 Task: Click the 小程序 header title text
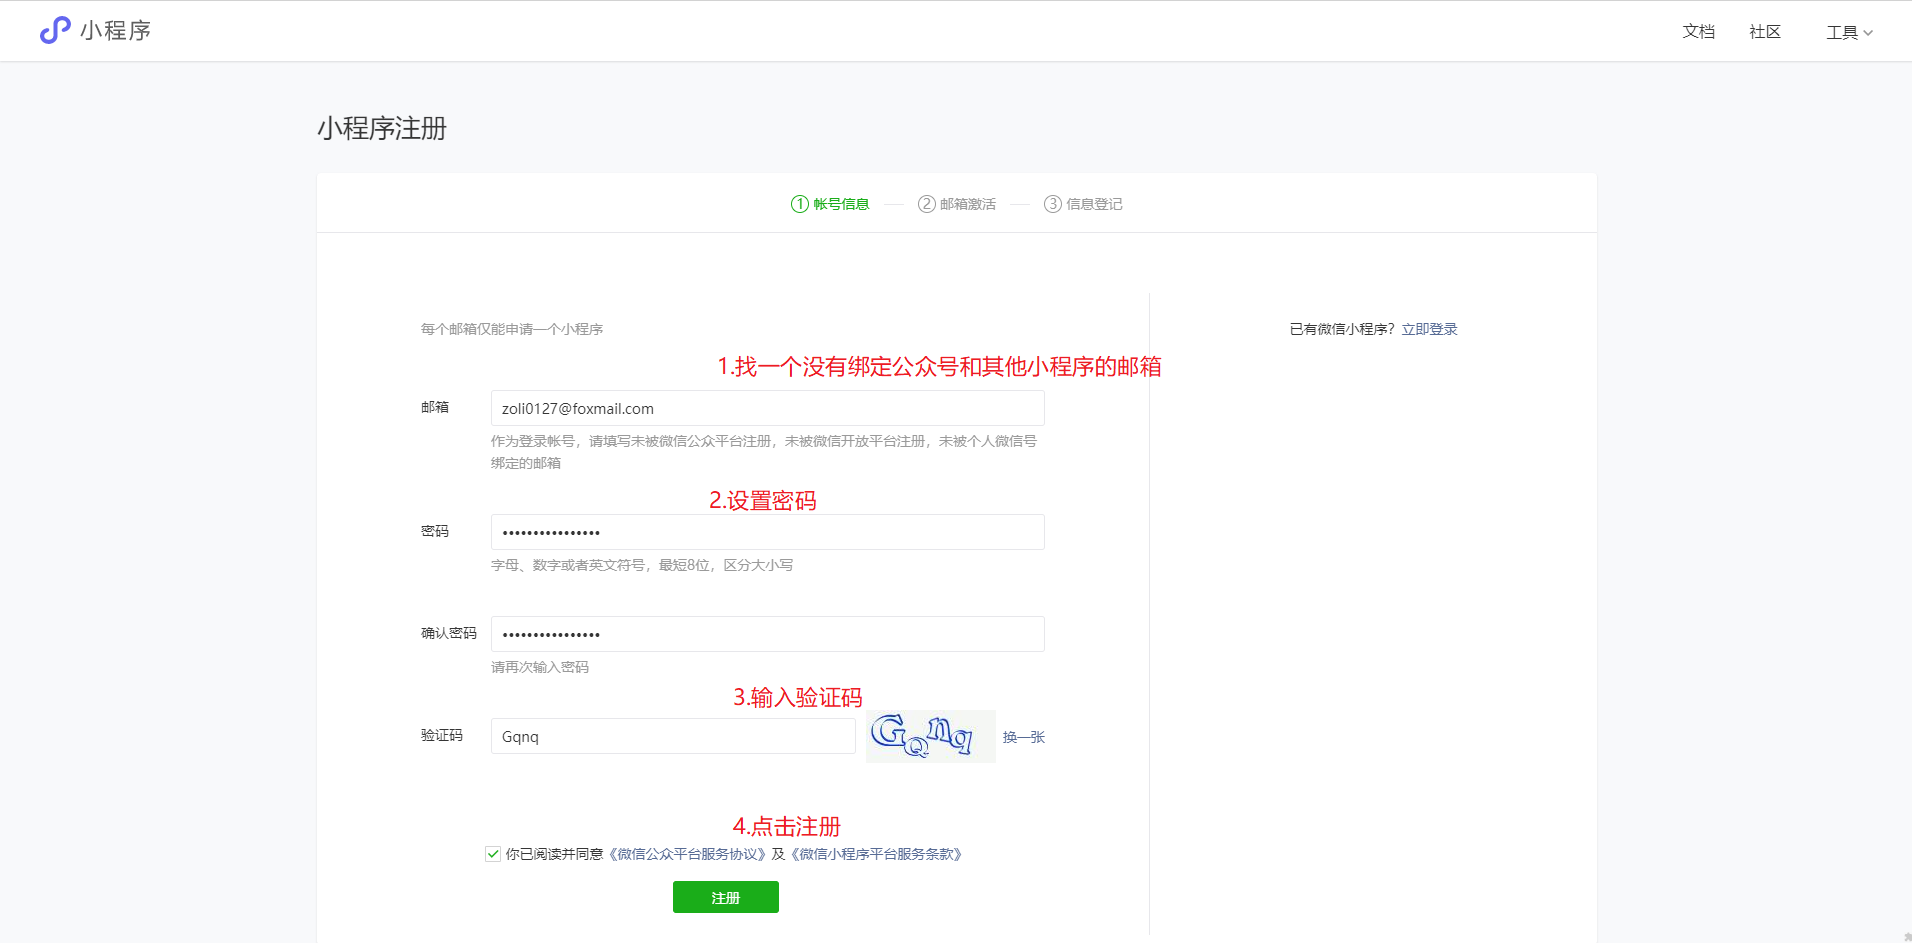(116, 31)
